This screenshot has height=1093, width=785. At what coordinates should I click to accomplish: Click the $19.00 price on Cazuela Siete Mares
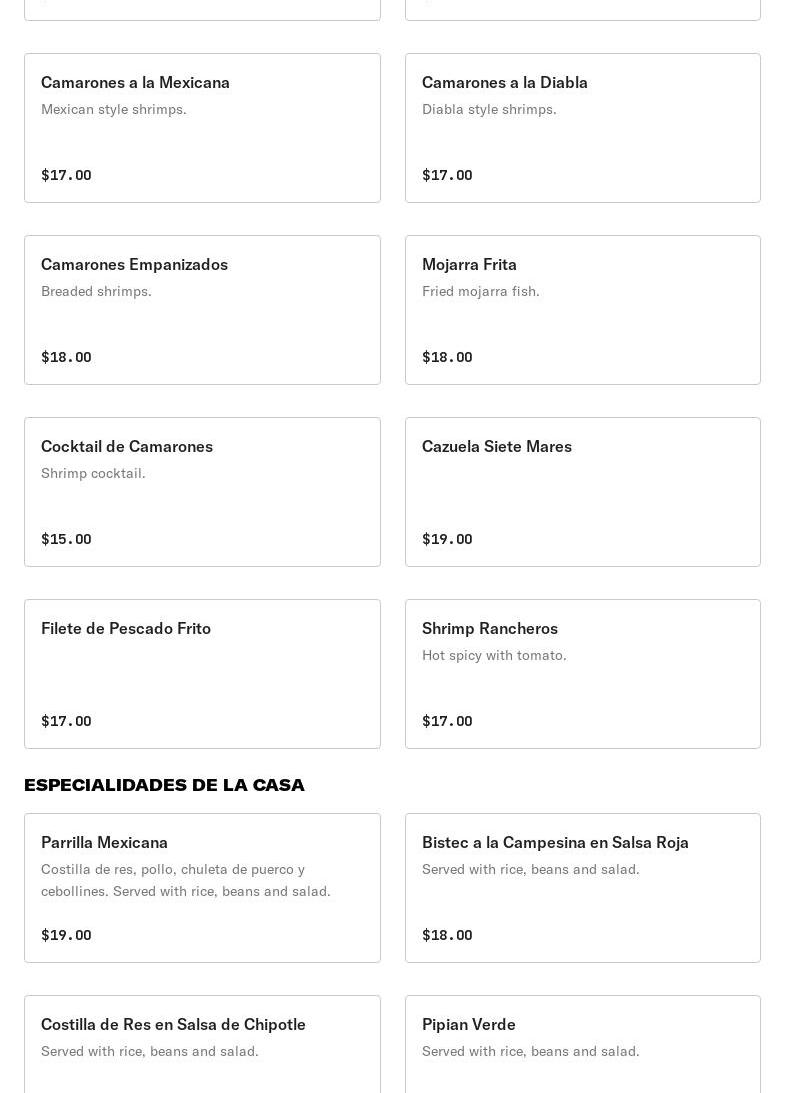click(447, 539)
